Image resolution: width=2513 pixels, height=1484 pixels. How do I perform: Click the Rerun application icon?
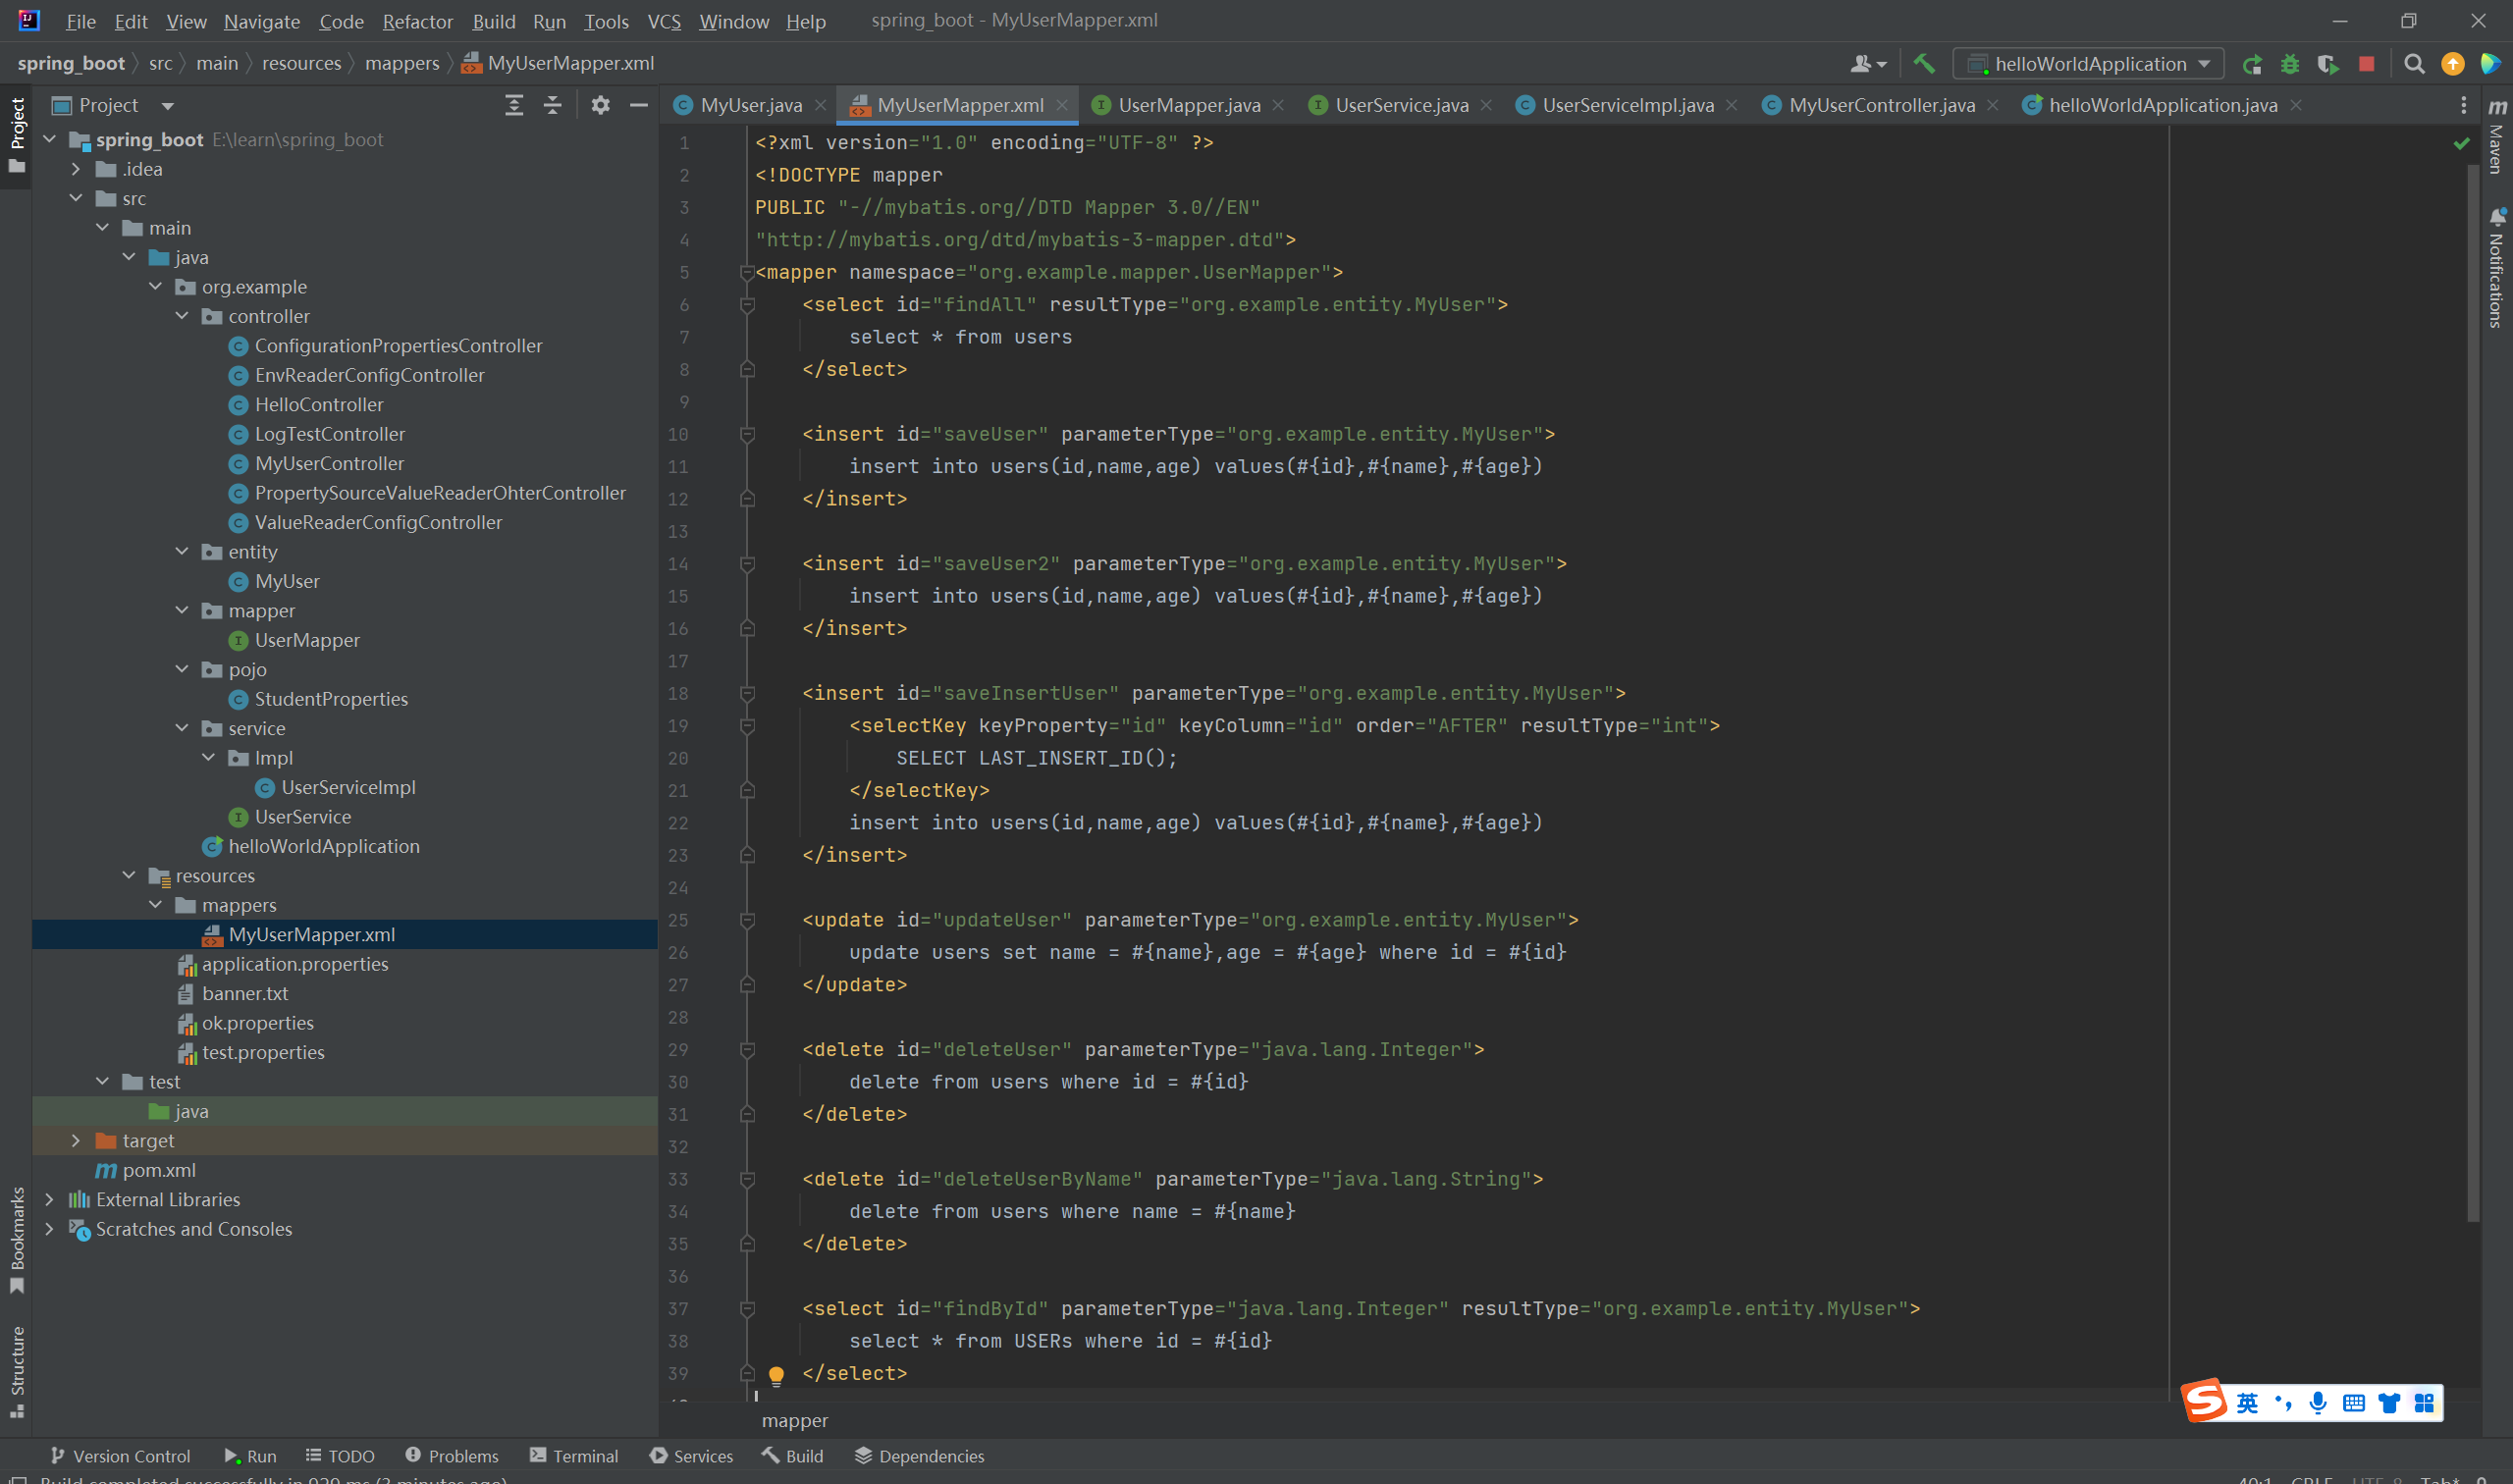(x=2252, y=64)
